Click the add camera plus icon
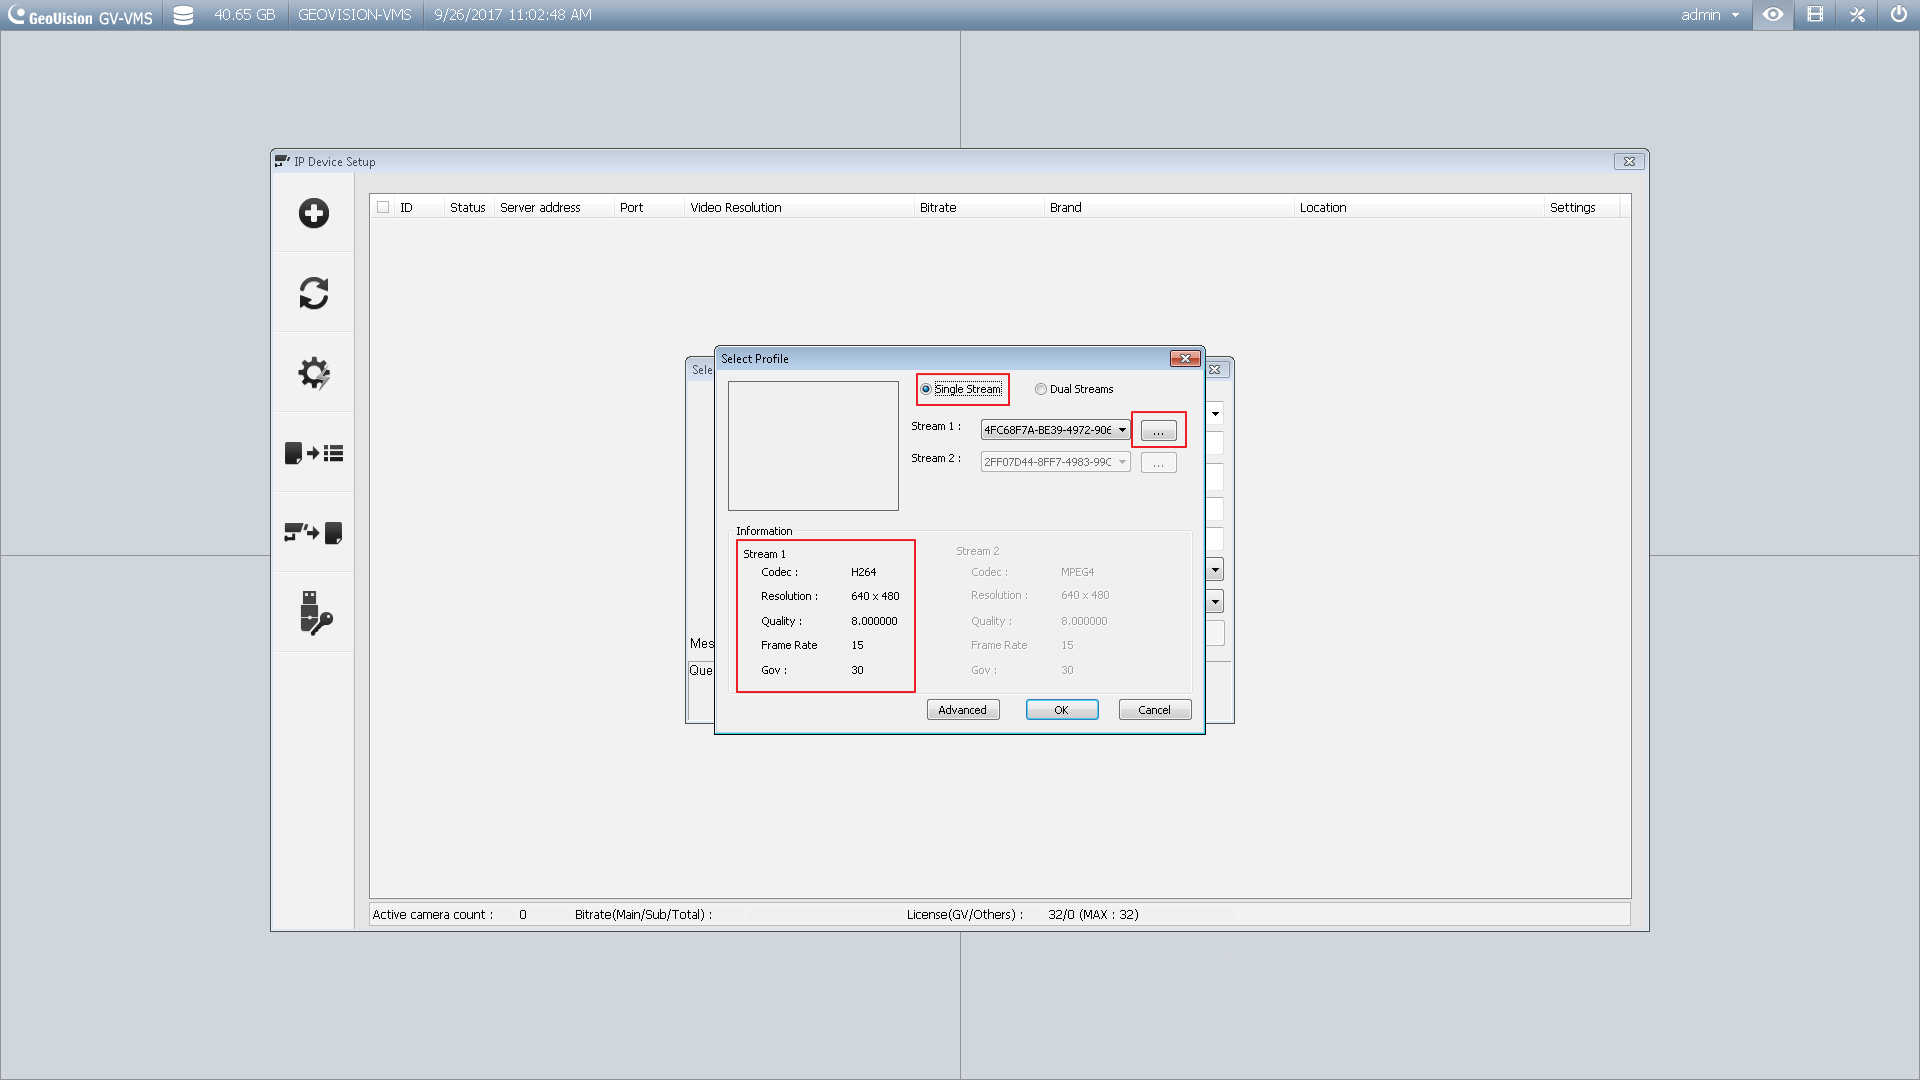 (x=313, y=213)
